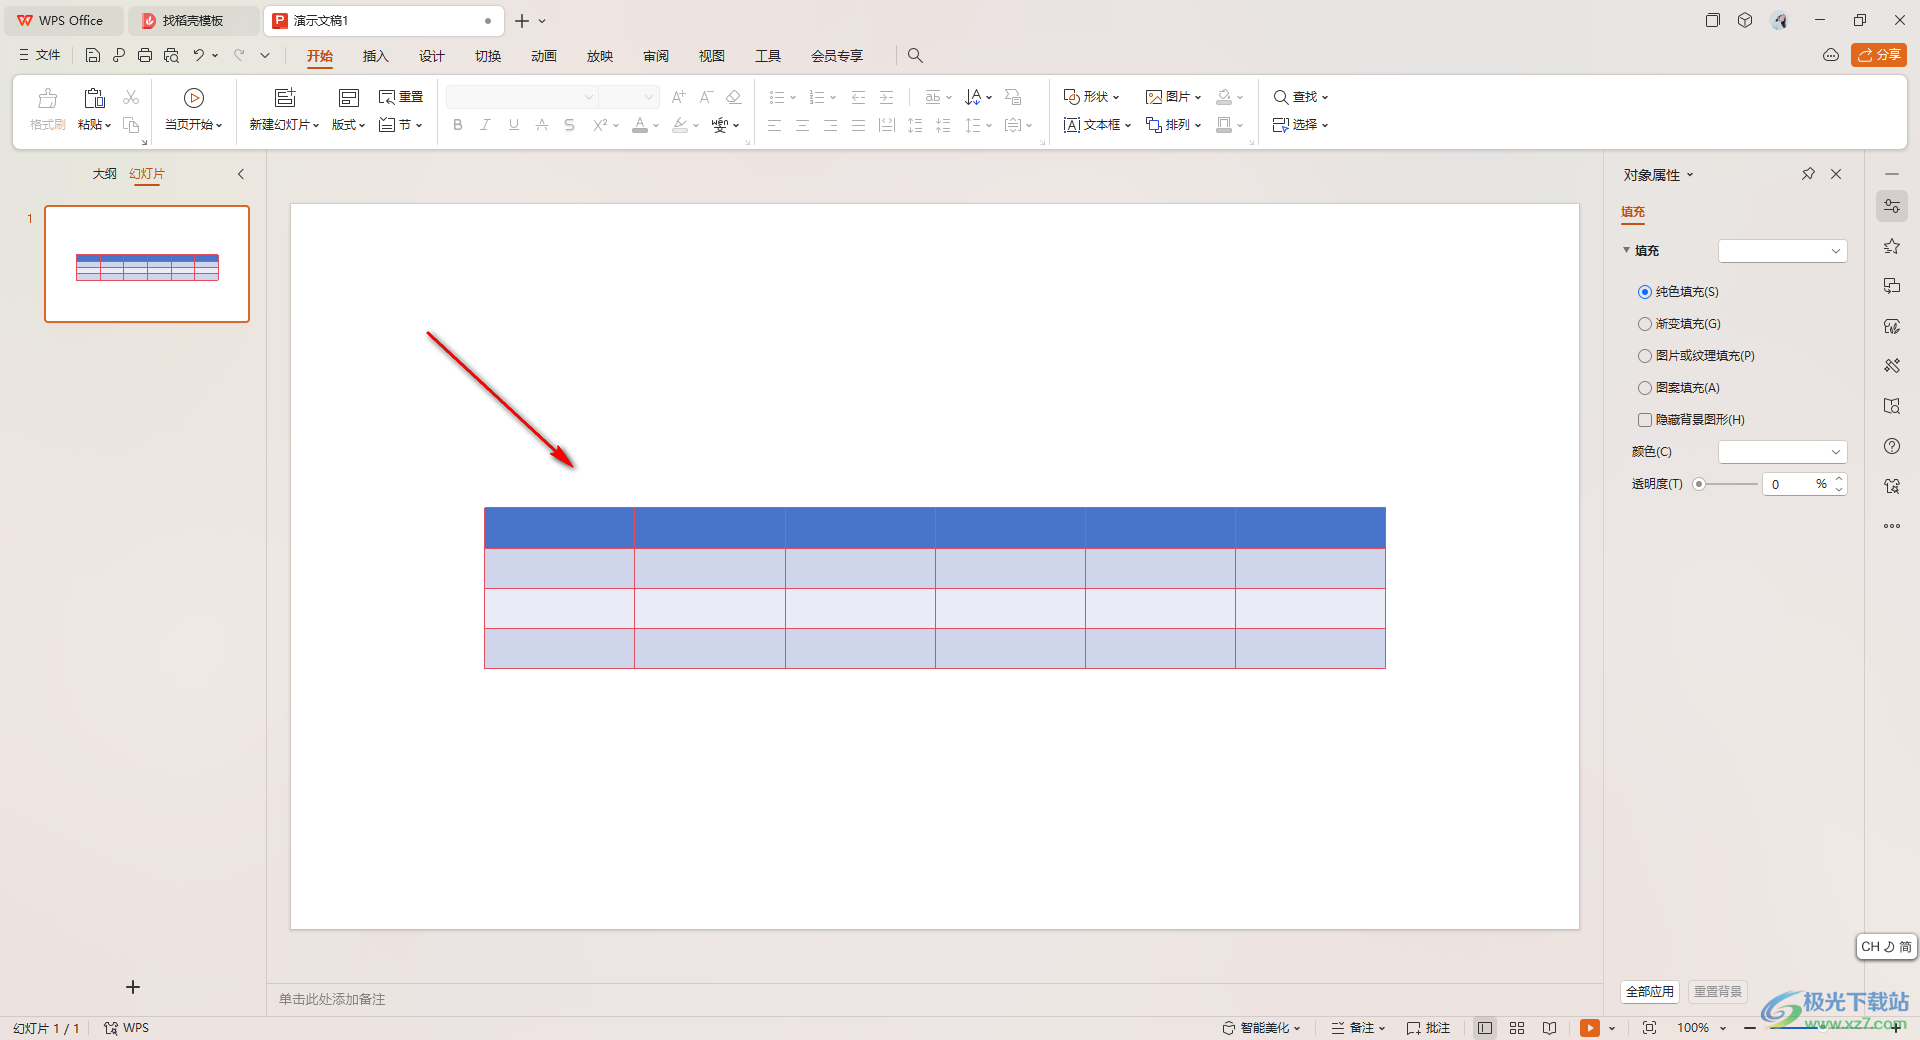Open the Design ribbon tab
Viewport: 1920px width, 1040px height.
(431, 56)
